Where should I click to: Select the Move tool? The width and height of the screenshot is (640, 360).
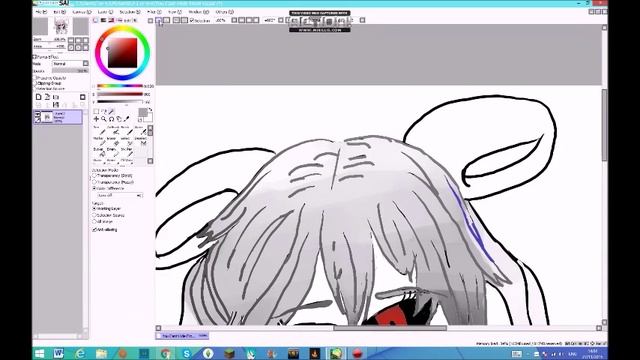pos(96,119)
